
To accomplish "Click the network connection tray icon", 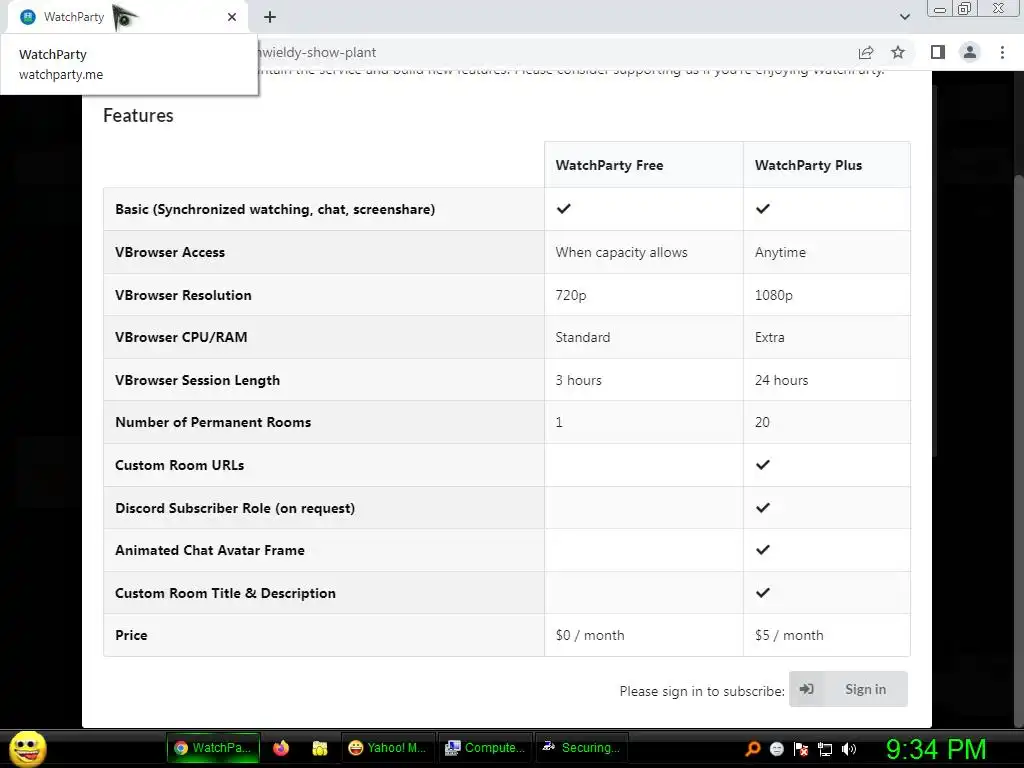I will 825,748.
